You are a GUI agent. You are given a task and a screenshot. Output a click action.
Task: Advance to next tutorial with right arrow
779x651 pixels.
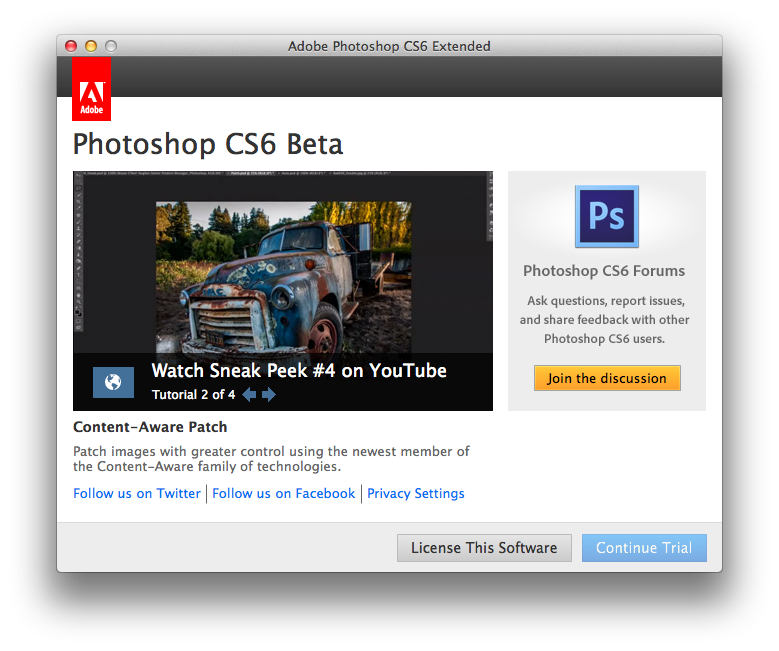269,395
